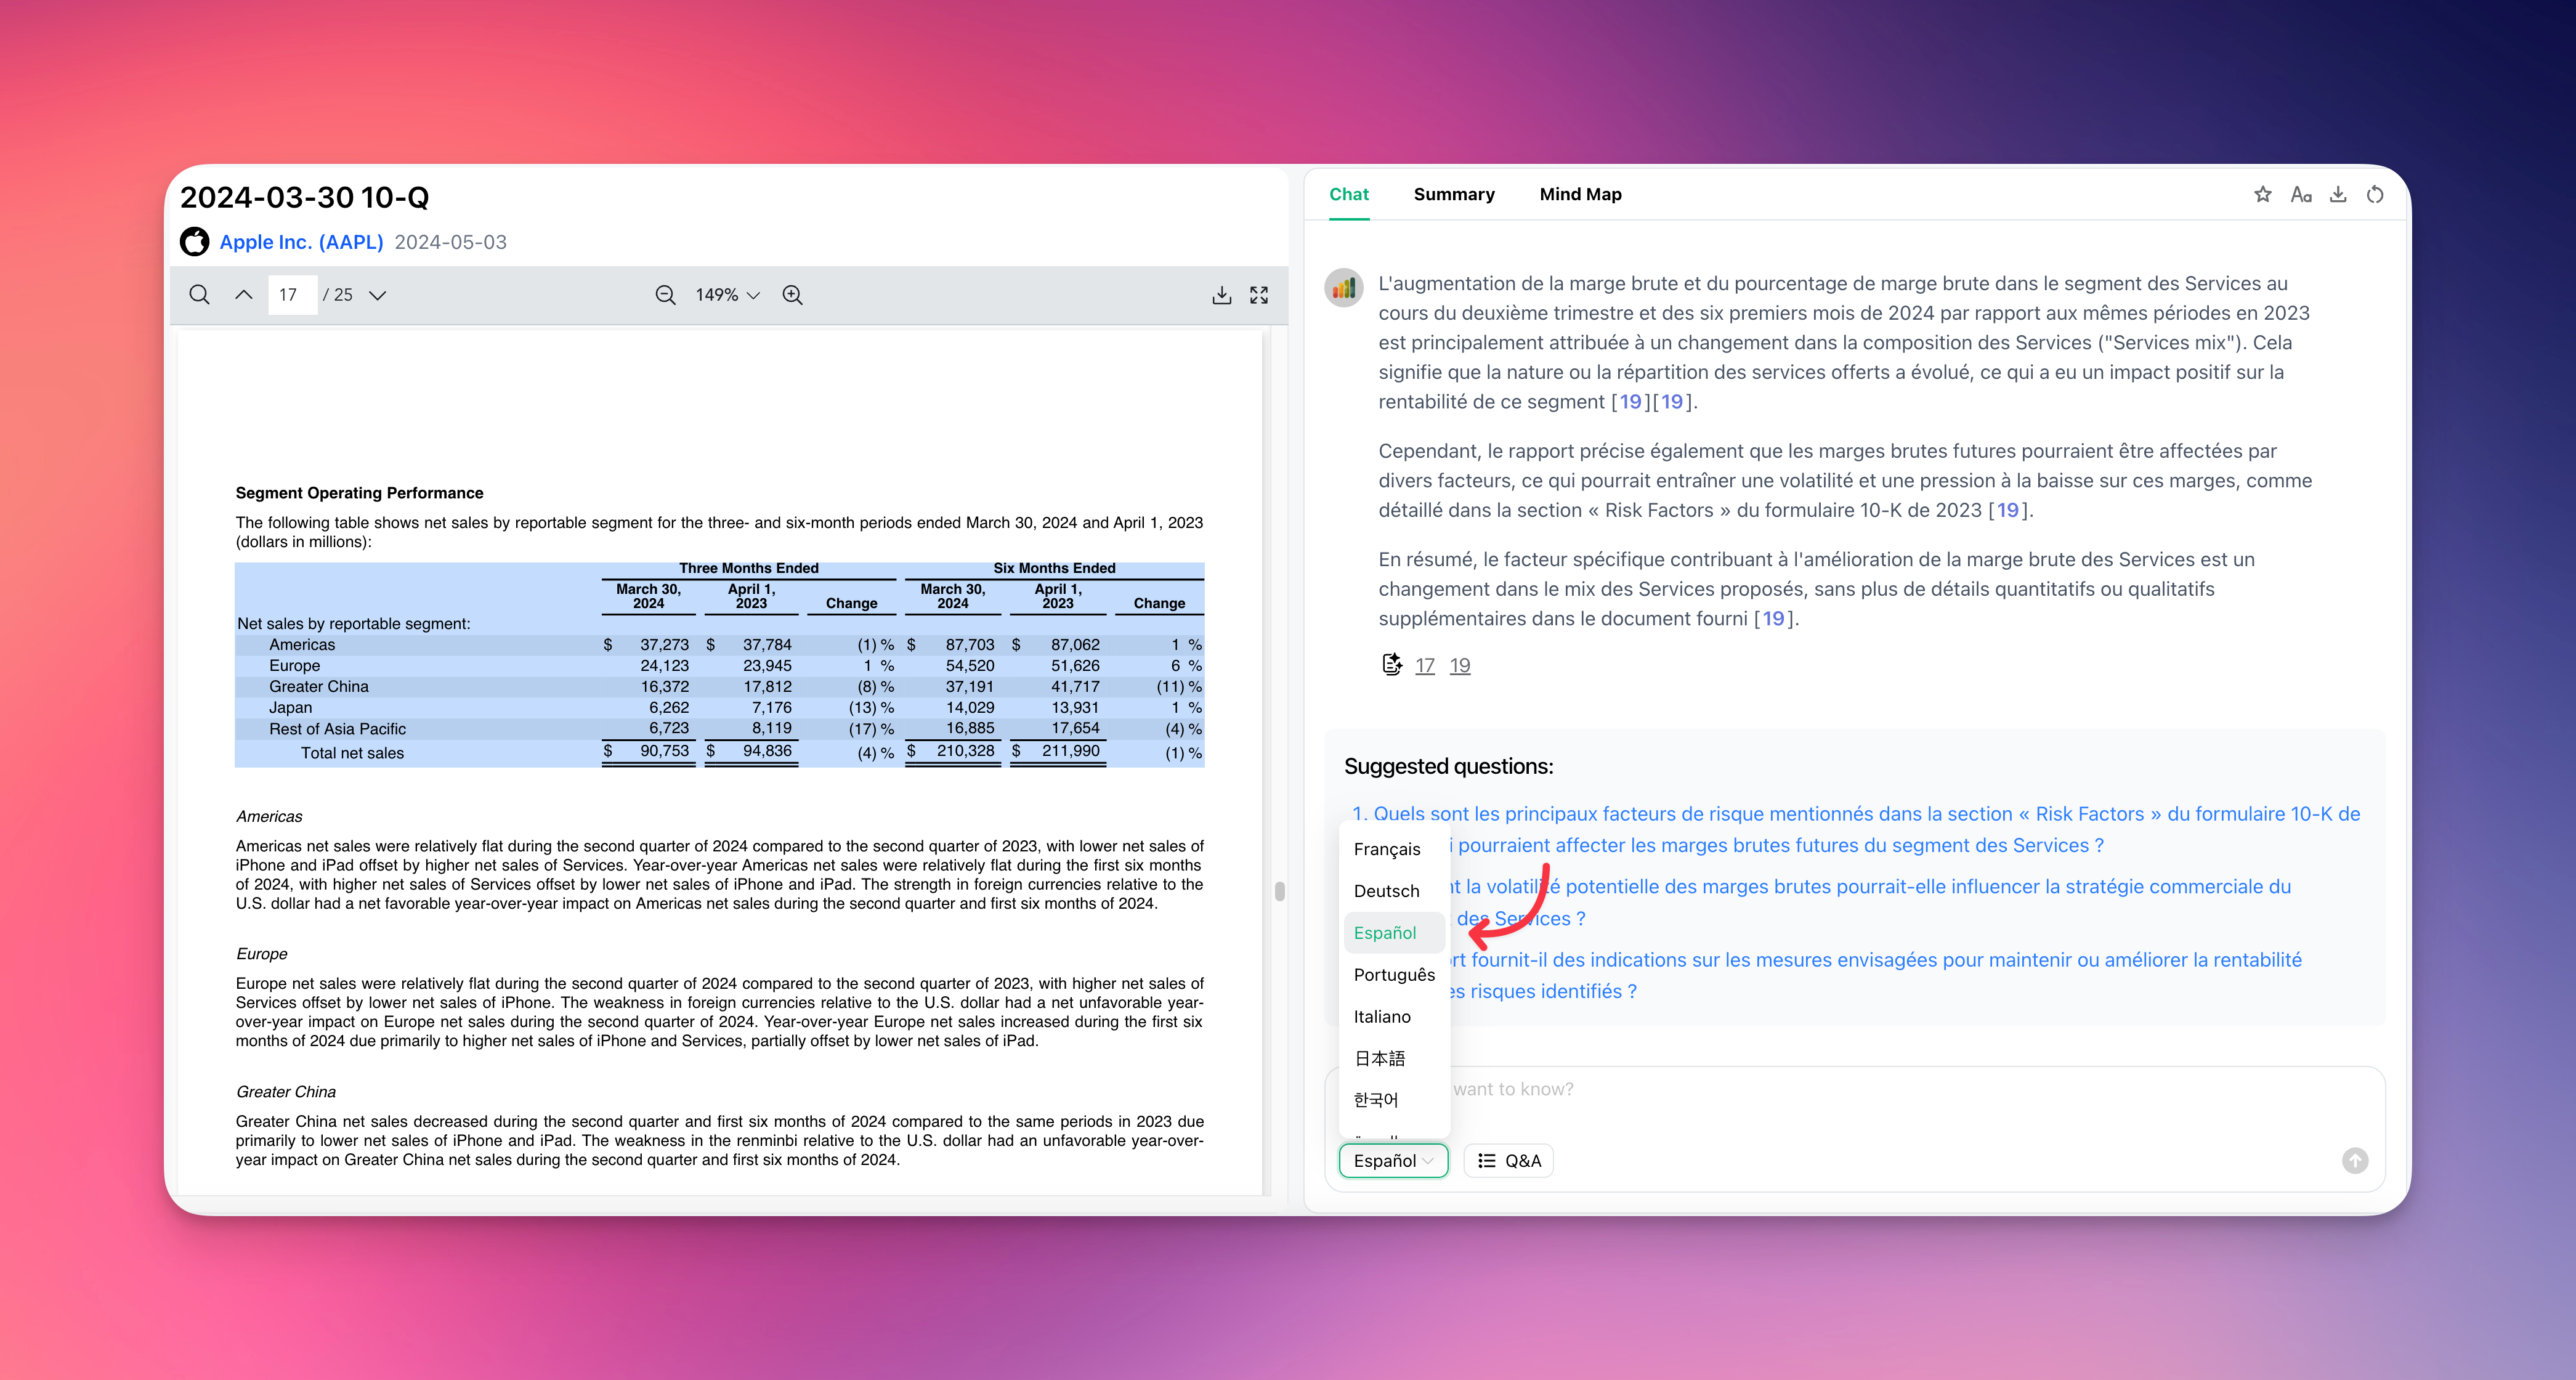Switch to the Mind Map tab
Viewport: 2576px width, 1380px height.
[x=1580, y=194]
